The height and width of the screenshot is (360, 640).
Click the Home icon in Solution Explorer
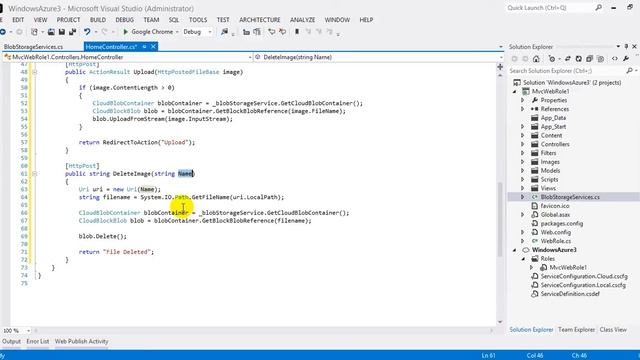(x=536, y=59)
